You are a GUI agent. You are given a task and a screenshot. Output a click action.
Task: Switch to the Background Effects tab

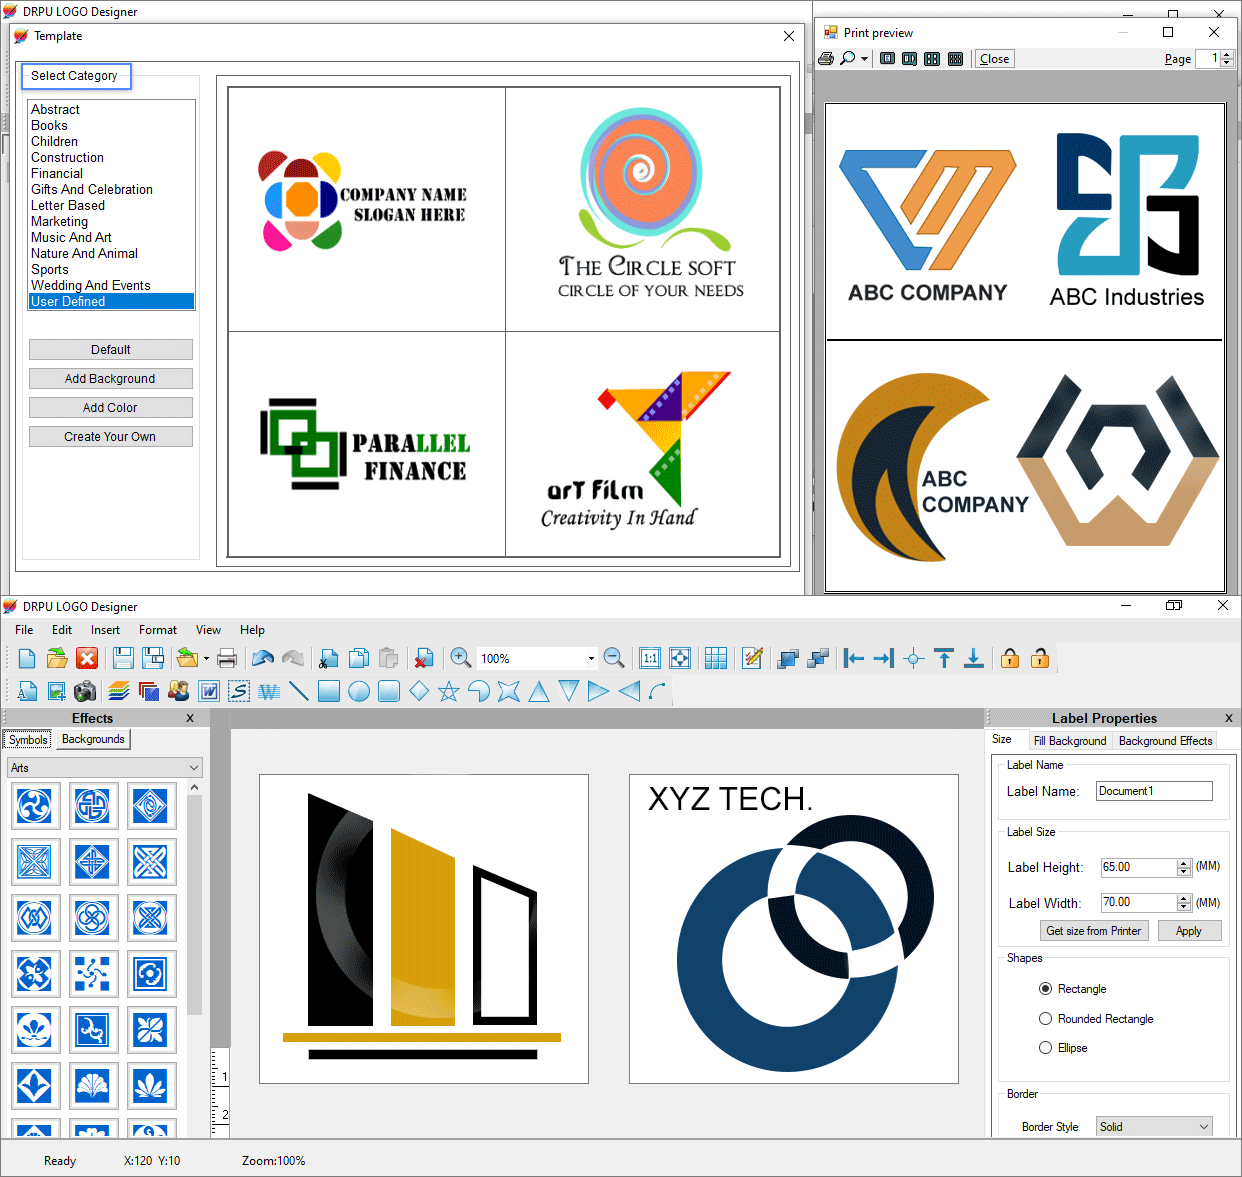pyautogui.click(x=1165, y=741)
